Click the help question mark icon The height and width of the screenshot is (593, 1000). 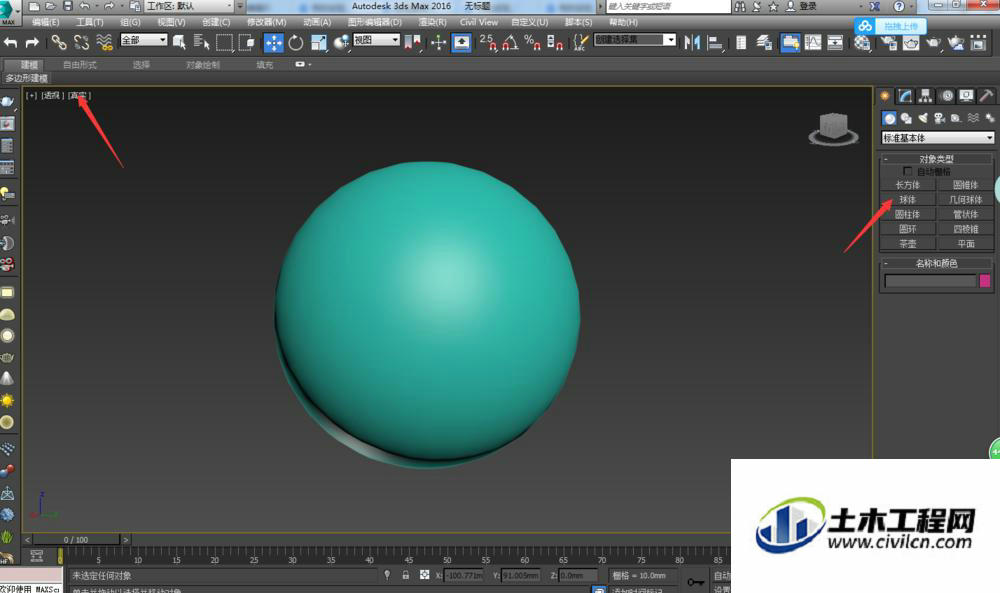pos(899,6)
